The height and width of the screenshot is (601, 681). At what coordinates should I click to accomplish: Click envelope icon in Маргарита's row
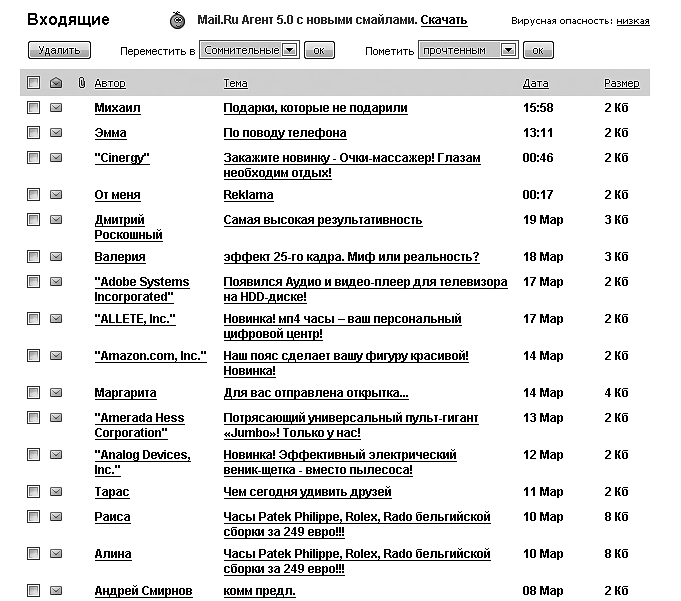[x=56, y=393]
